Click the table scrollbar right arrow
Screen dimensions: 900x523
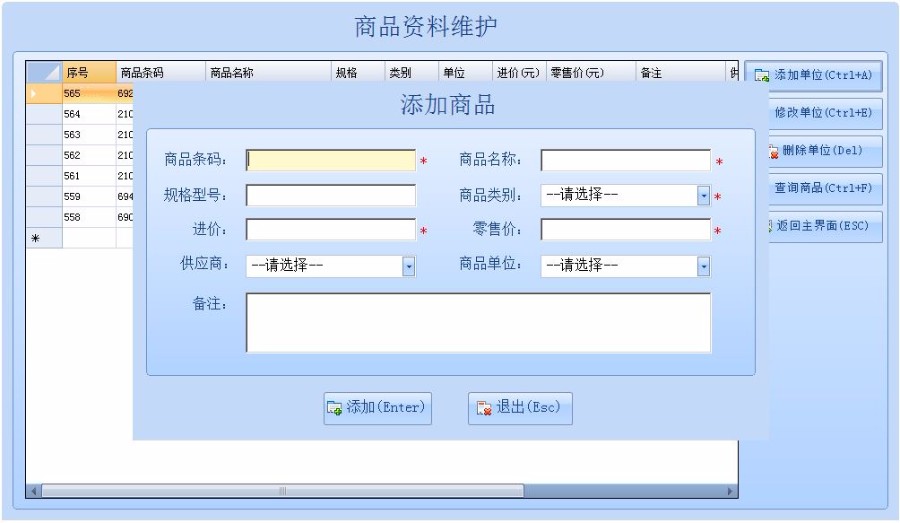pyautogui.click(x=730, y=491)
